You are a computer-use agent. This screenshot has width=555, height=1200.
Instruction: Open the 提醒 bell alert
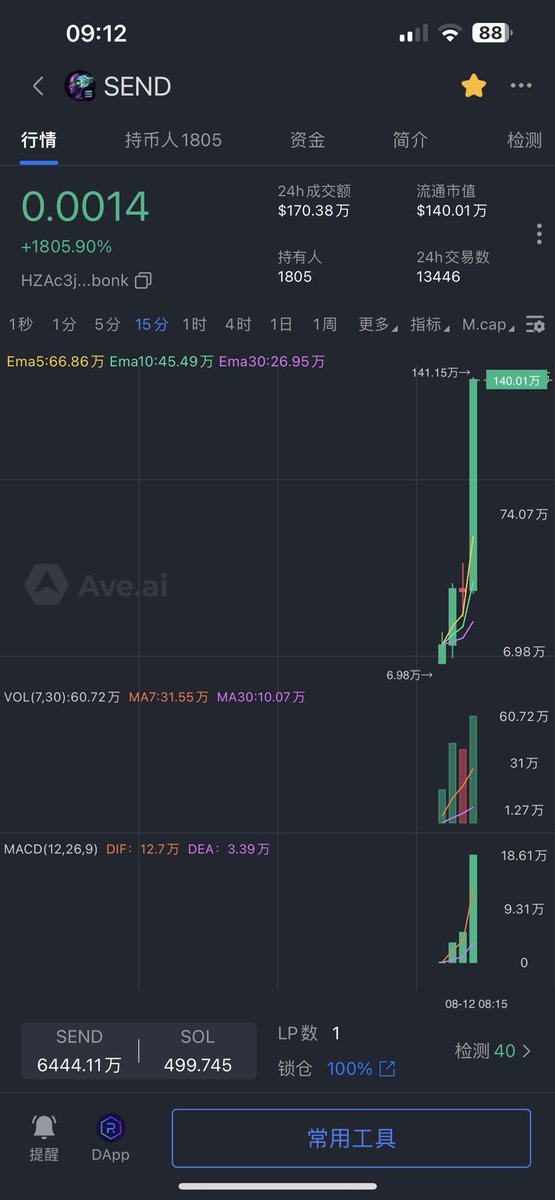coord(44,1138)
